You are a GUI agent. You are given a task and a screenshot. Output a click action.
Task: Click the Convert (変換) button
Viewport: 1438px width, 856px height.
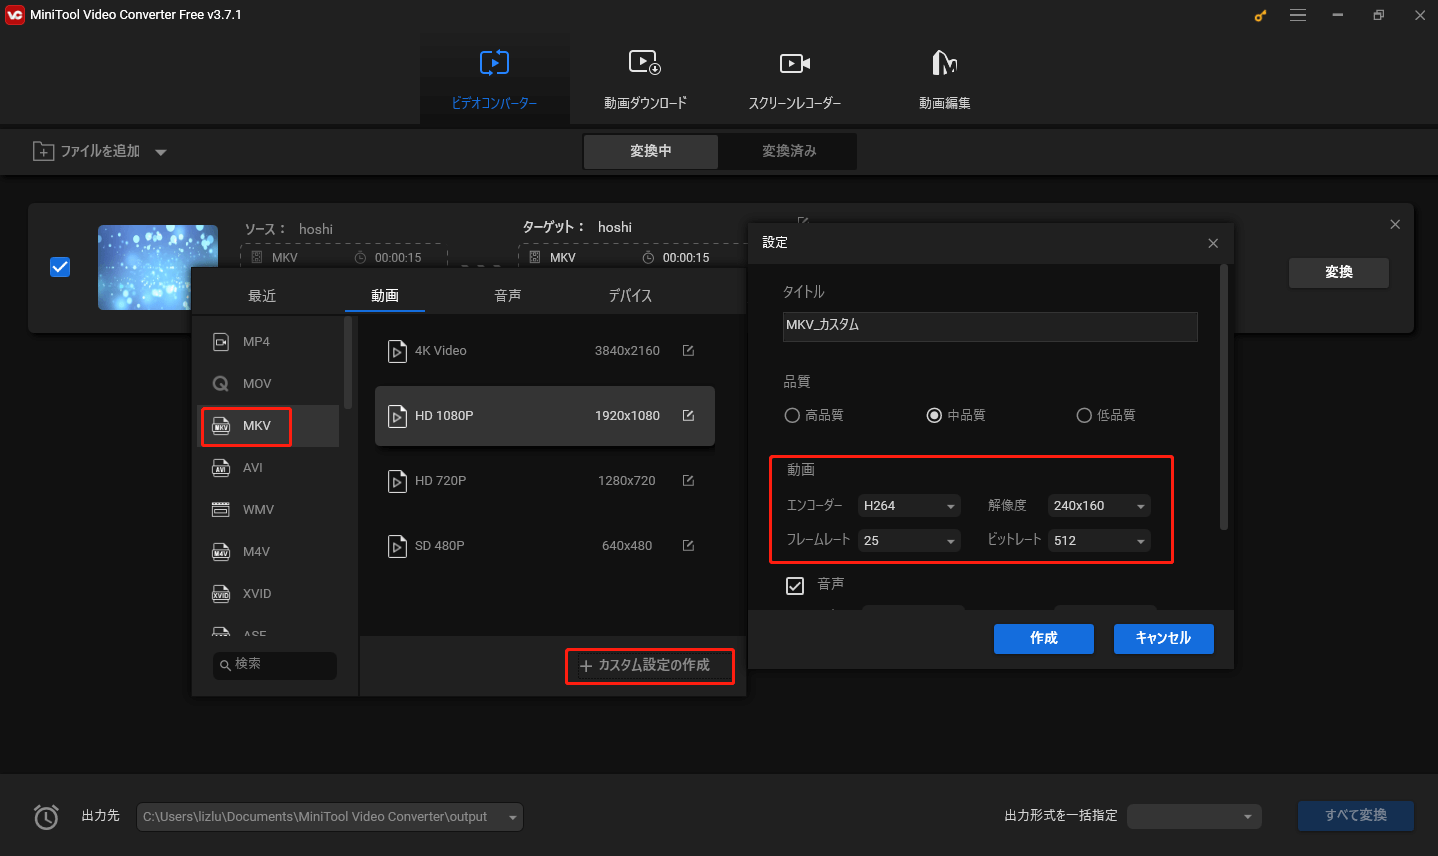(x=1339, y=272)
